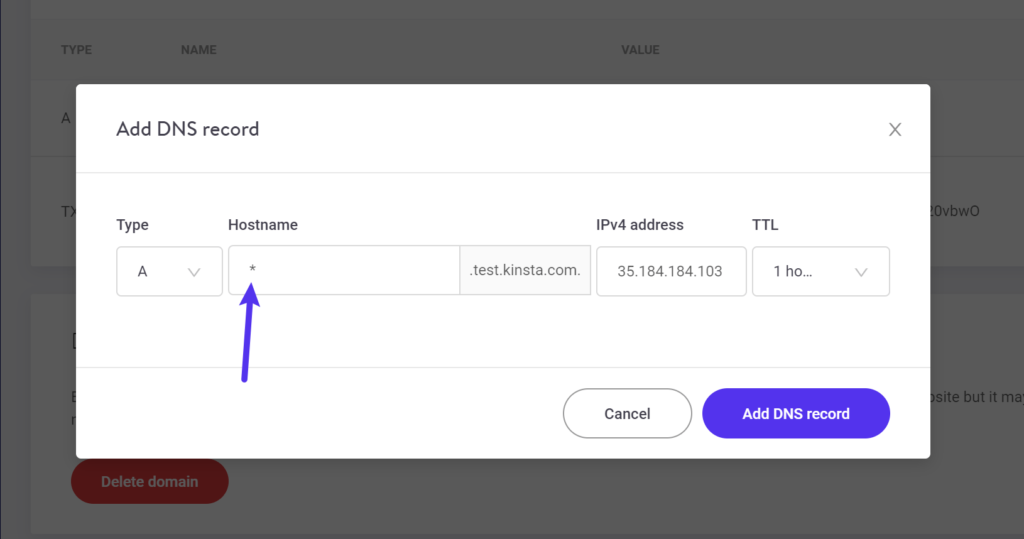Click the chevron arrow in the TTL selector
The width and height of the screenshot is (1024, 539).
pos(861,272)
